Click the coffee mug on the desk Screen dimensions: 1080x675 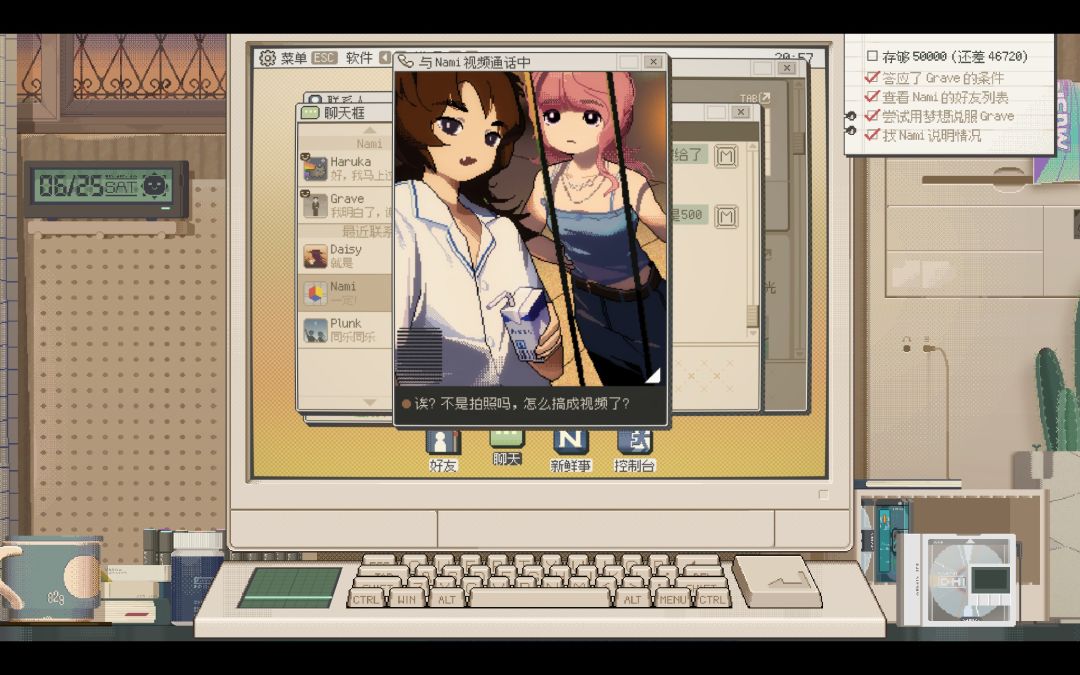pos(50,579)
